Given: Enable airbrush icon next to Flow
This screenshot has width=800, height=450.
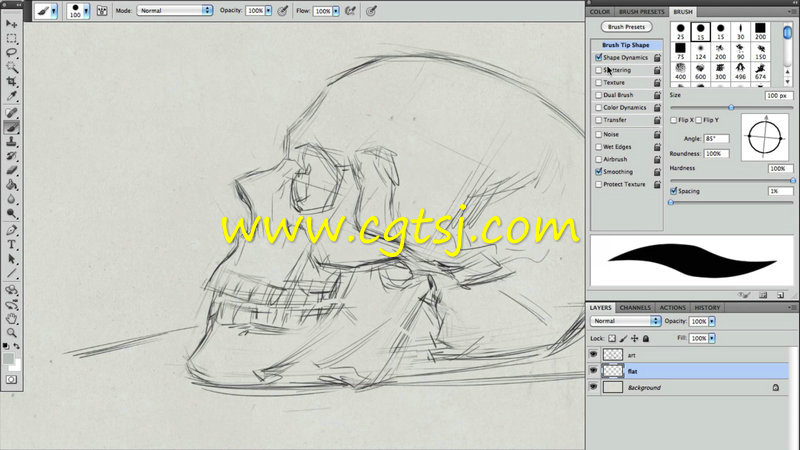Looking at the screenshot, I should click(x=351, y=10).
